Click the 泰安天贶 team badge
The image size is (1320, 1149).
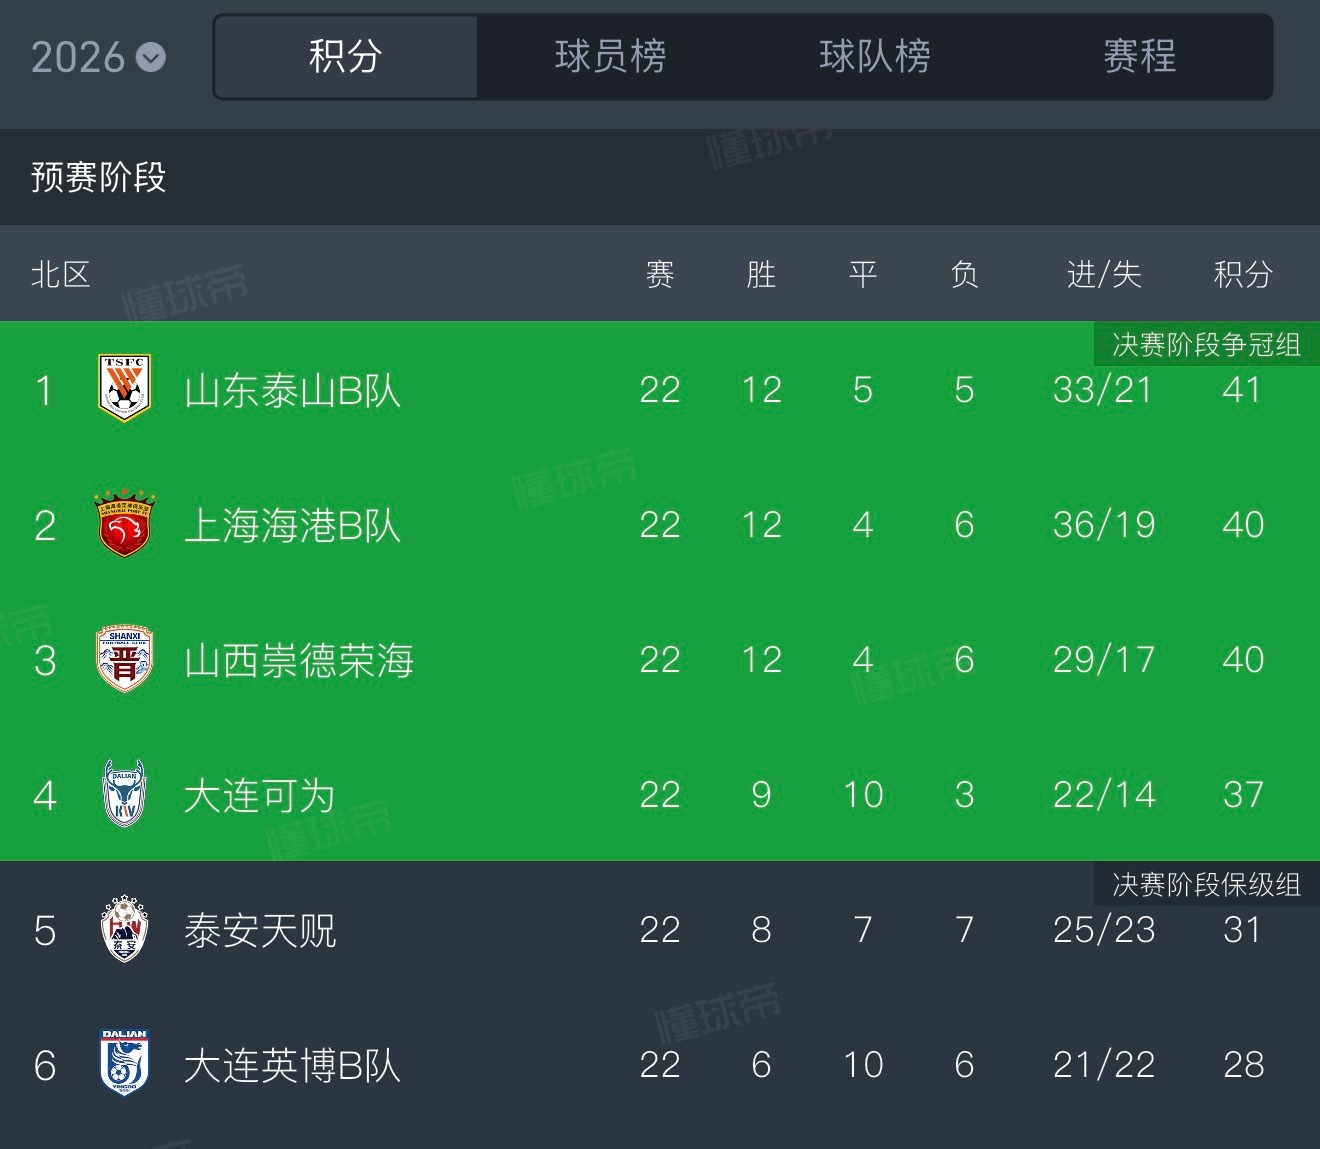[x=124, y=929]
